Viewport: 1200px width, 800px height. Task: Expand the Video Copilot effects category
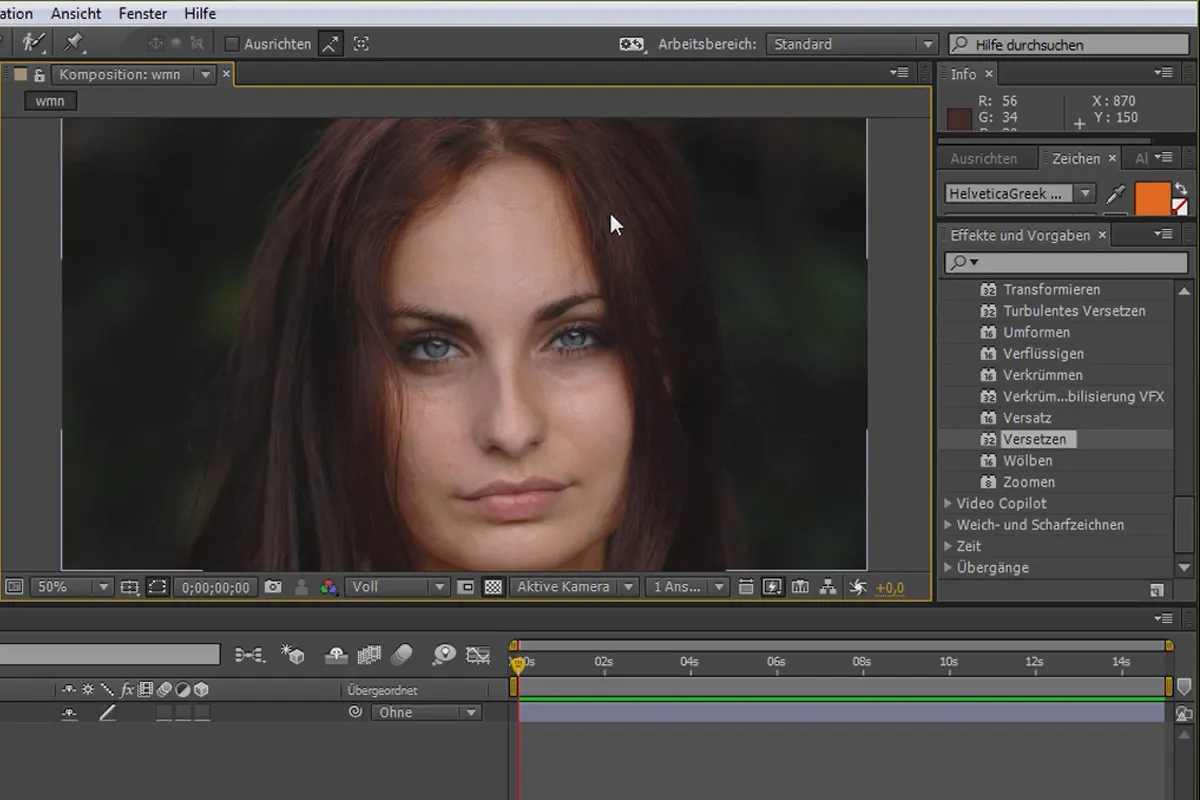(x=949, y=504)
